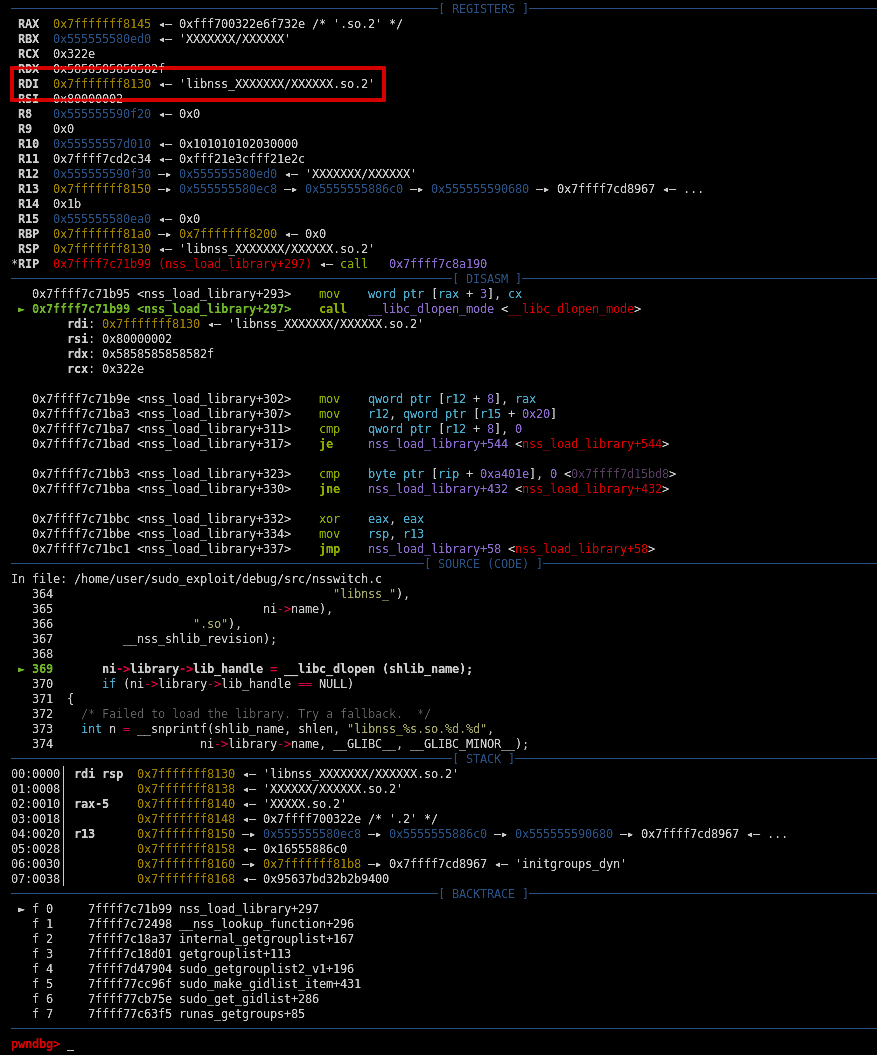
Task: Select RBP value 0x7fffffff81a0
Action: (x=102, y=234)
